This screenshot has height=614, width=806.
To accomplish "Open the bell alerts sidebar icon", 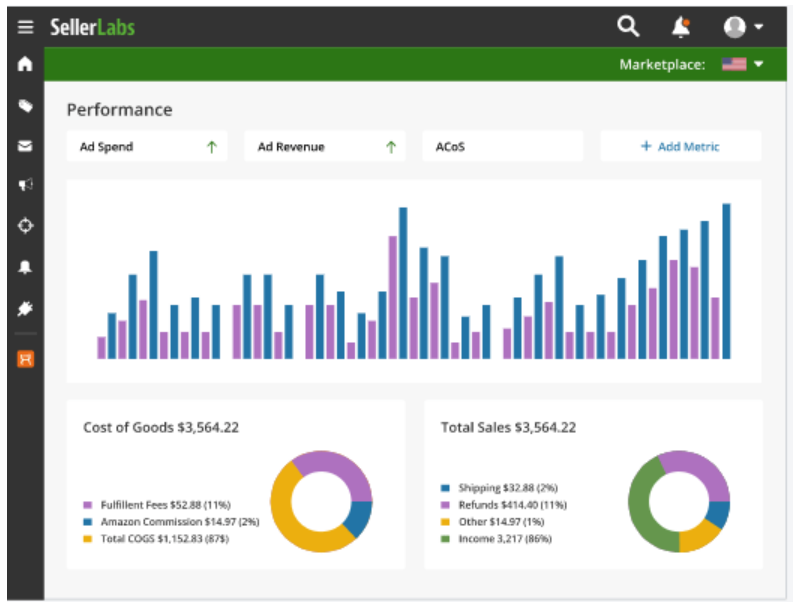I will click(25, 267).
